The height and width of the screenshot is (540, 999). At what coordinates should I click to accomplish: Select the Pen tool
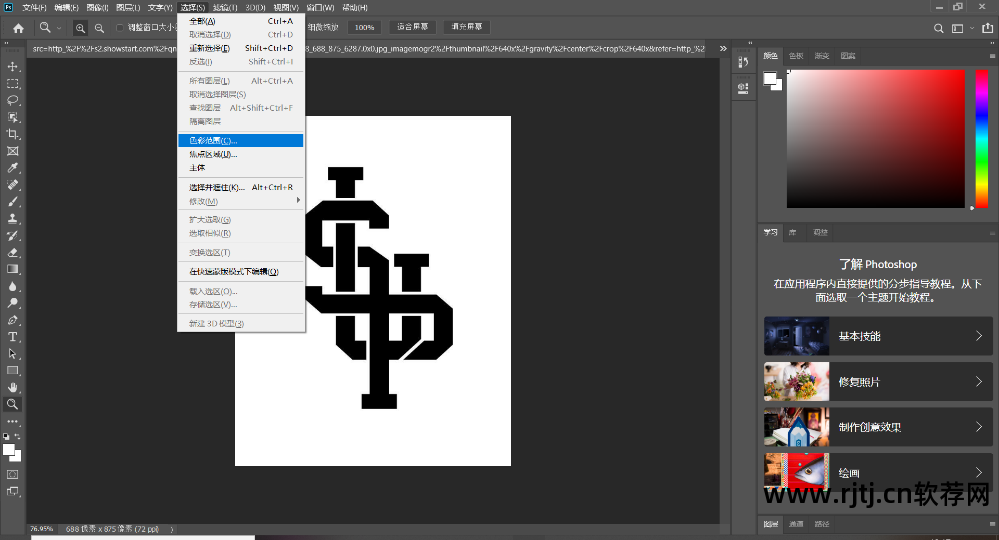[13, 320]
